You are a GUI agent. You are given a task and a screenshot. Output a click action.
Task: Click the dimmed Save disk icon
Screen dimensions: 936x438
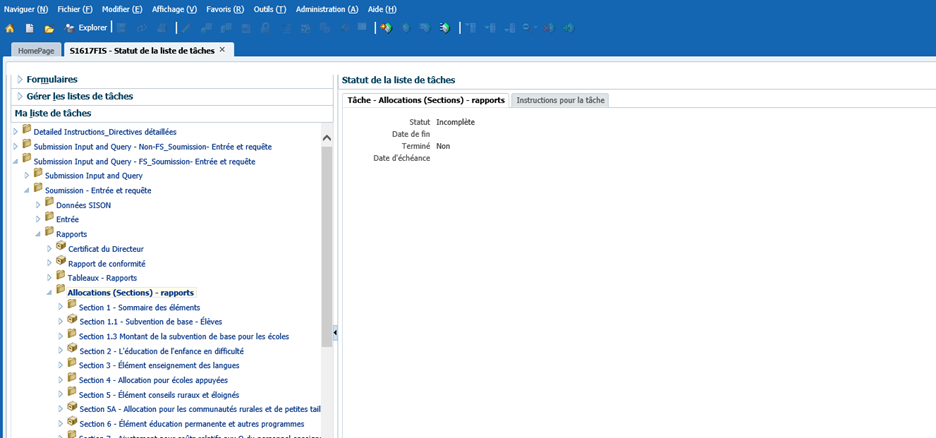click(x=121, y=27)
